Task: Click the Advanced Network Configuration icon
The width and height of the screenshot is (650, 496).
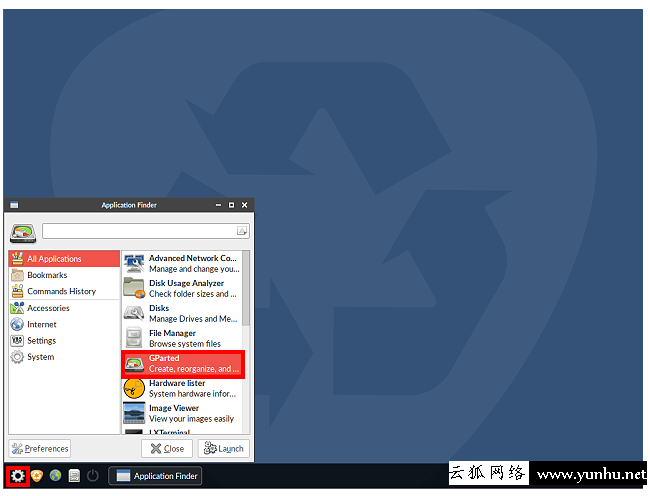Action: pos(134,264)
